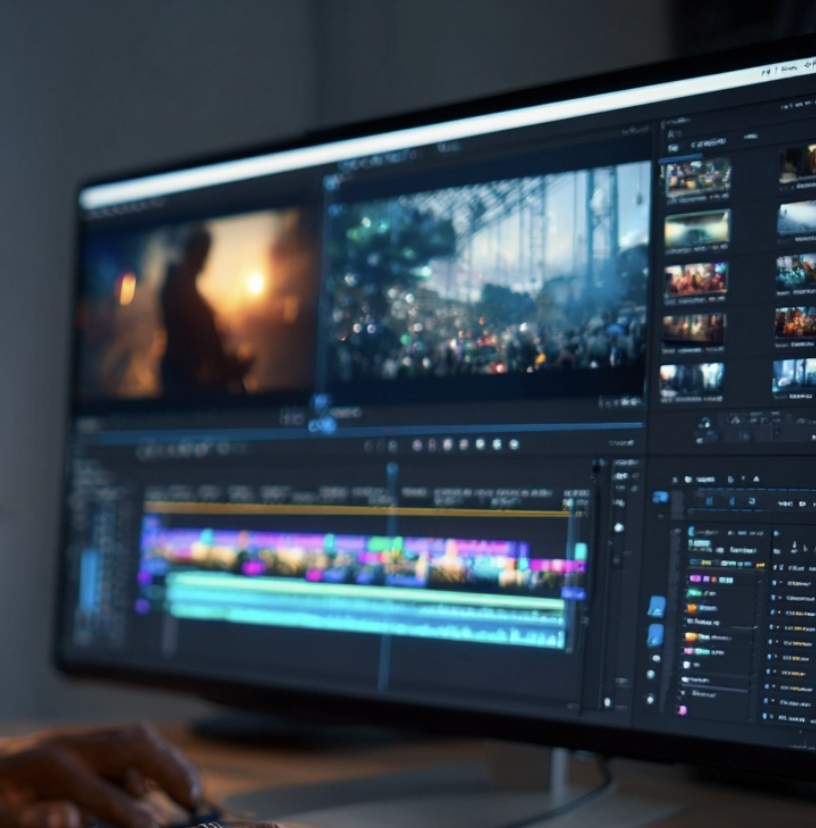Click the source monitor preview with sunset silhouette
The image size is (816, 828).
pos(198,302)
